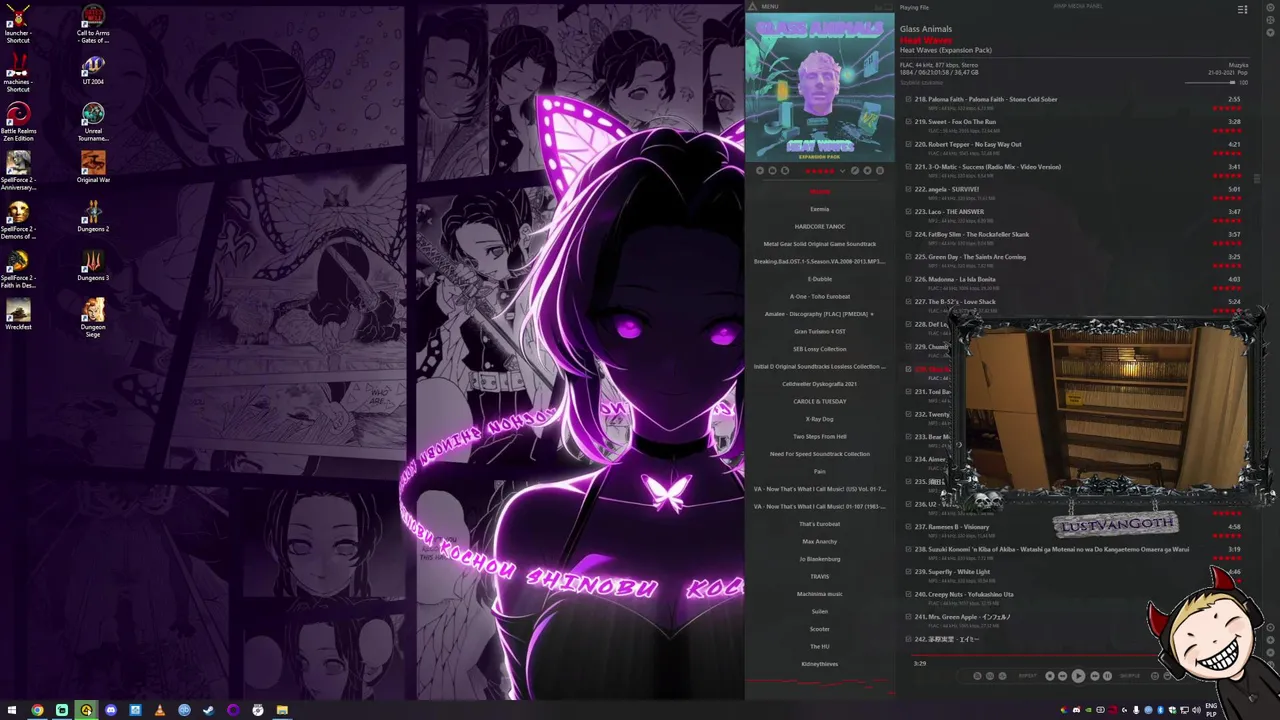The image size is (1280, 720).
Task: Open the SEB Lossy Collection playlist
Action: pos(819,349)
